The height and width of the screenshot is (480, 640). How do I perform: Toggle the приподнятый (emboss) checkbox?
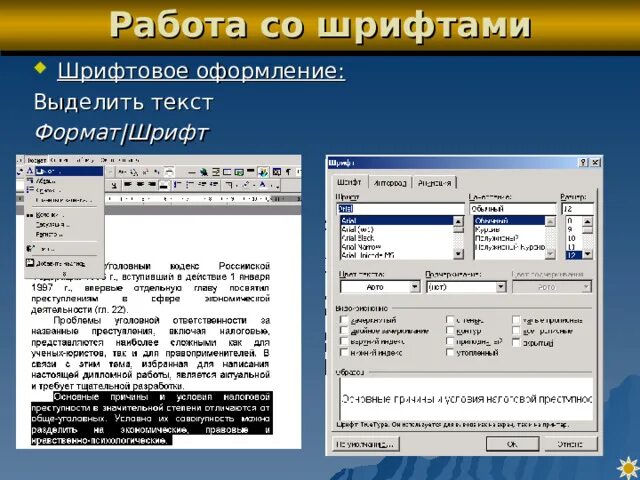(450, 341)
